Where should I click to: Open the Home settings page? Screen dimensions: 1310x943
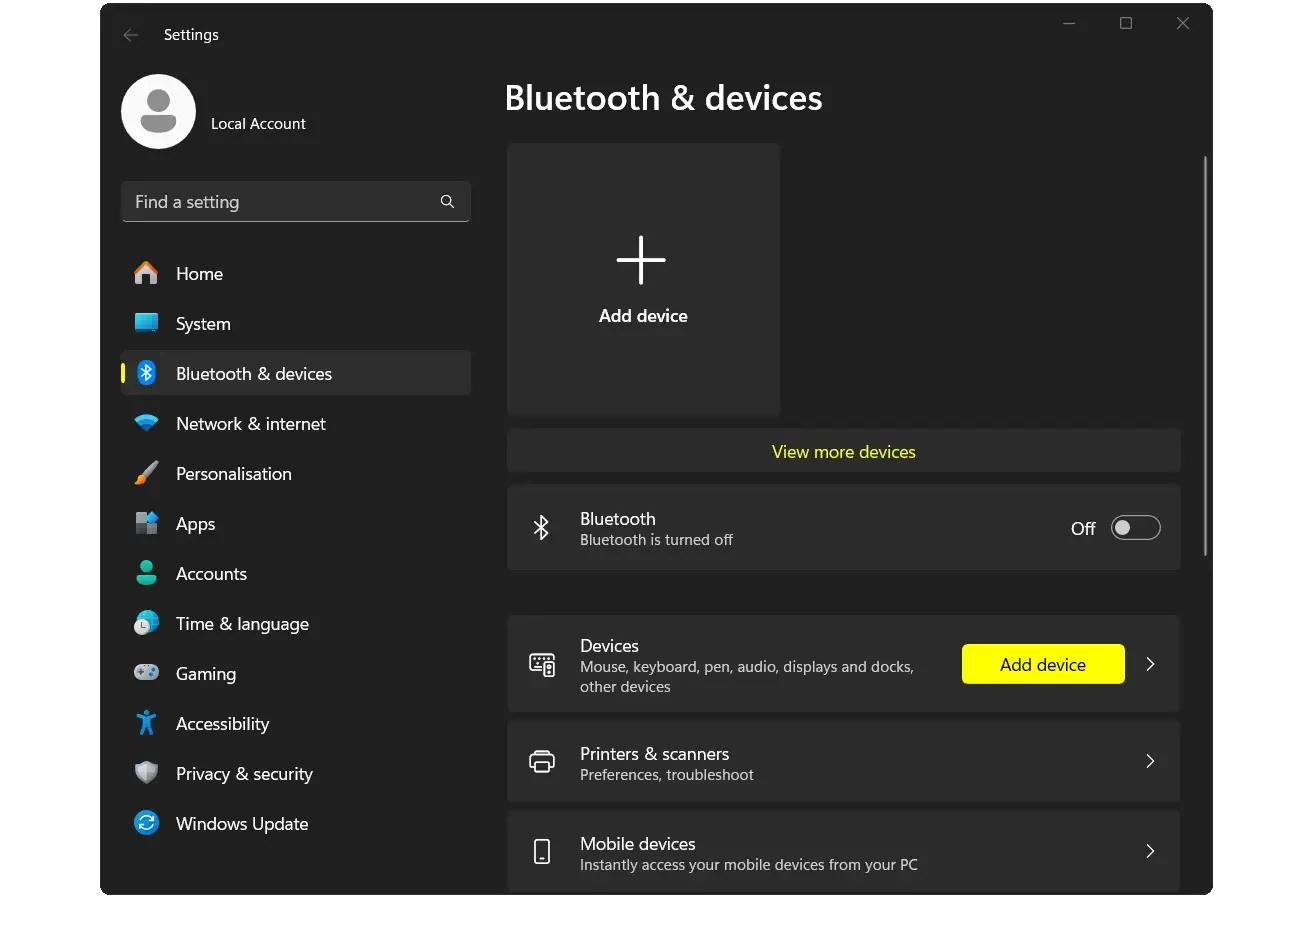click(296, 273)
